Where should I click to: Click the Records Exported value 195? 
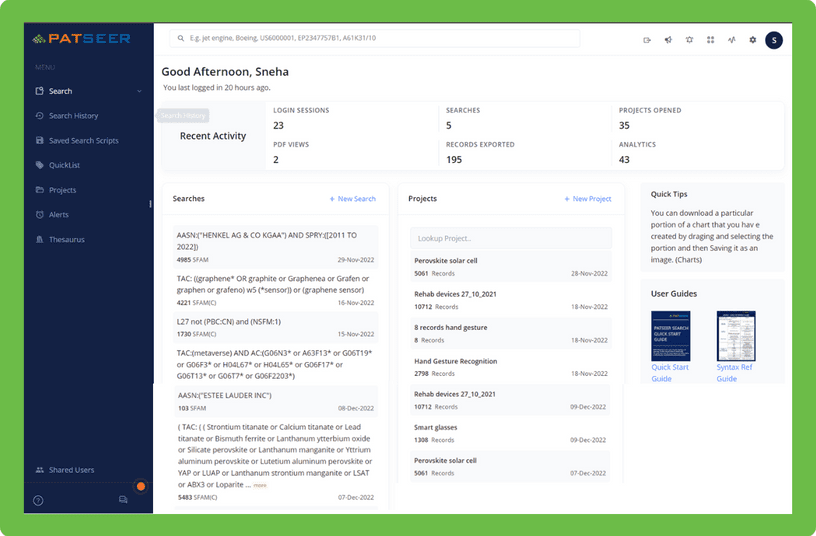point(454,160)
